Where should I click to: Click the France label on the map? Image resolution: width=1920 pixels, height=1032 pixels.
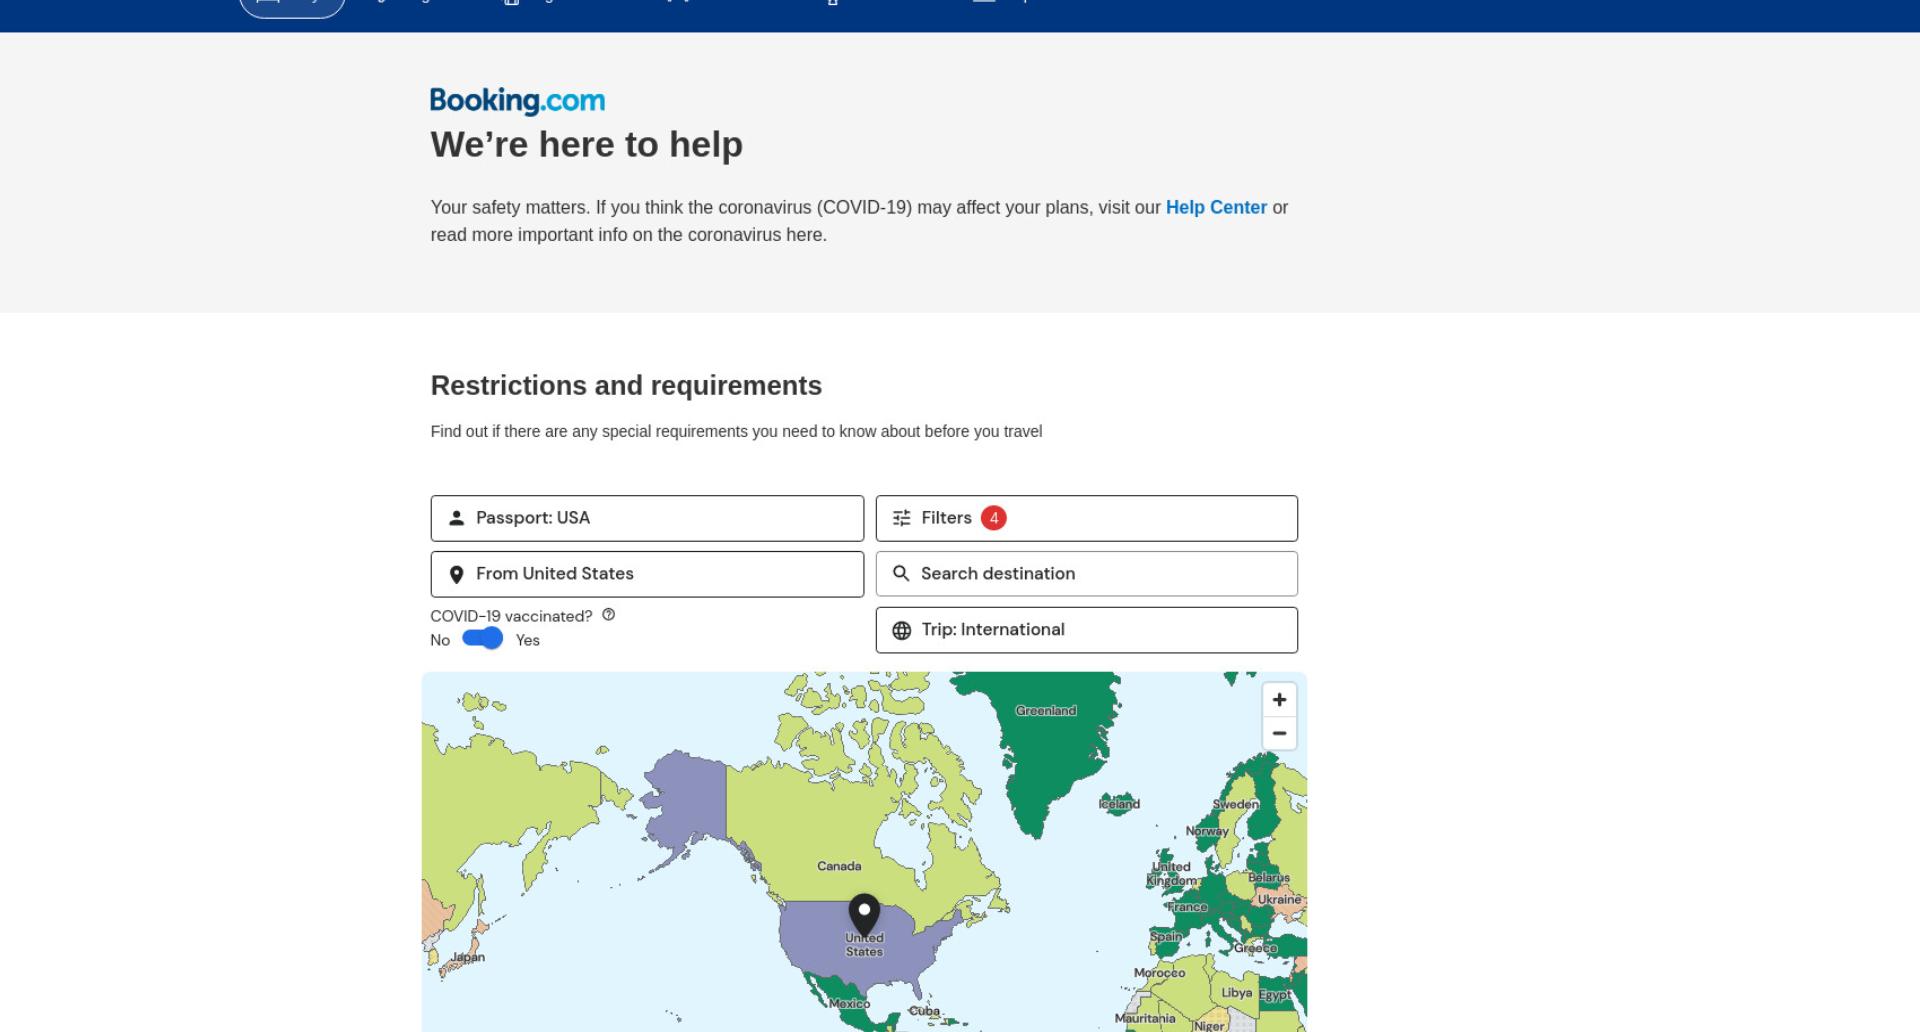pyautogui.click(x=1187, y=907)
